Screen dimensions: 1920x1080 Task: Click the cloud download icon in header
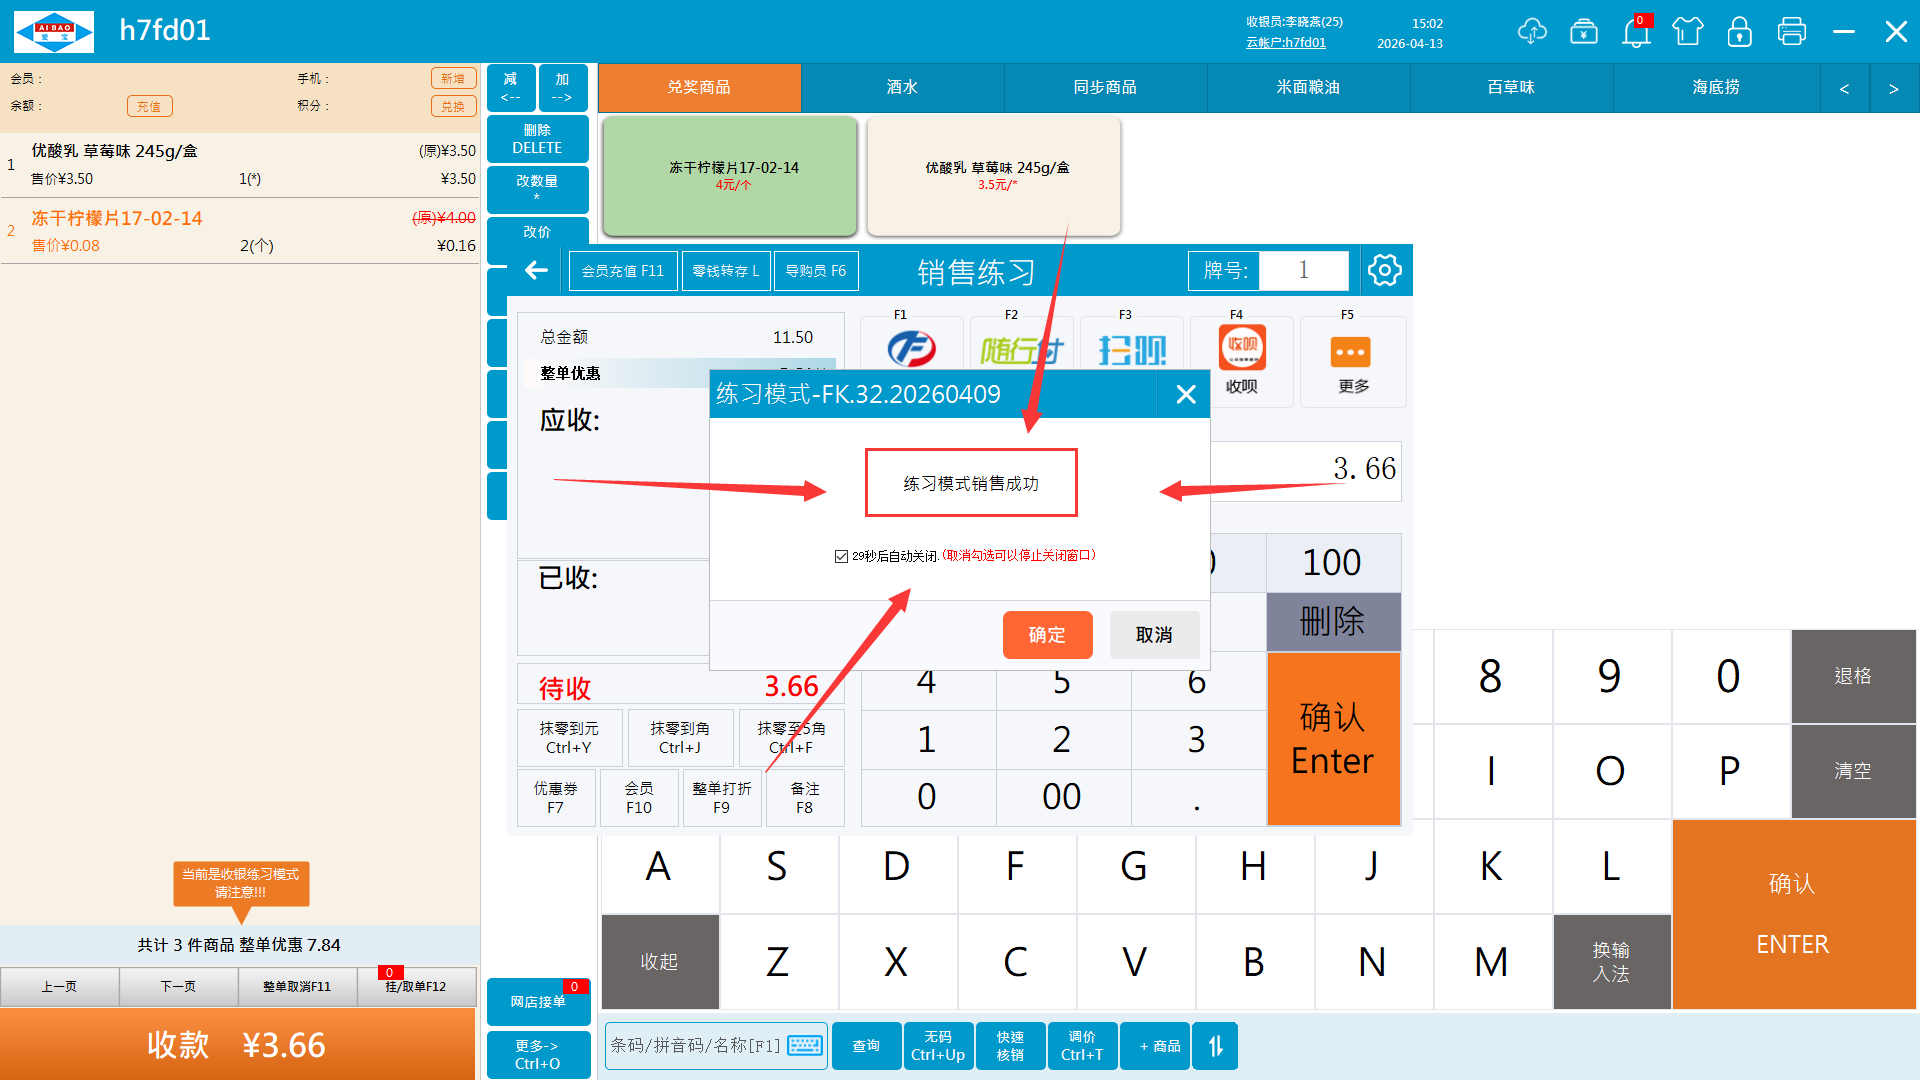[1531, 31]
